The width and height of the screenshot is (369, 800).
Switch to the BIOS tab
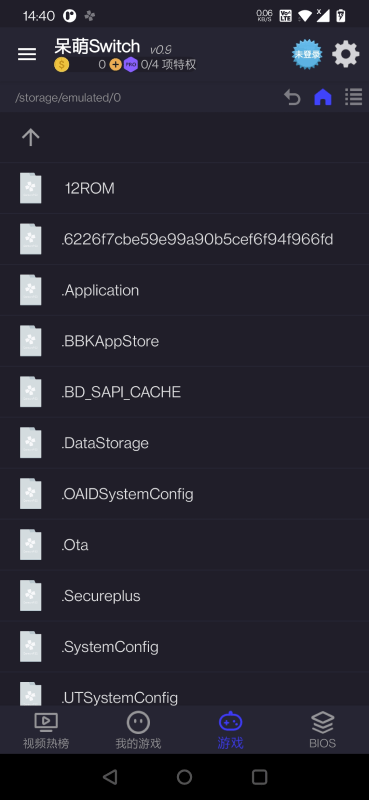pos(323,730)
